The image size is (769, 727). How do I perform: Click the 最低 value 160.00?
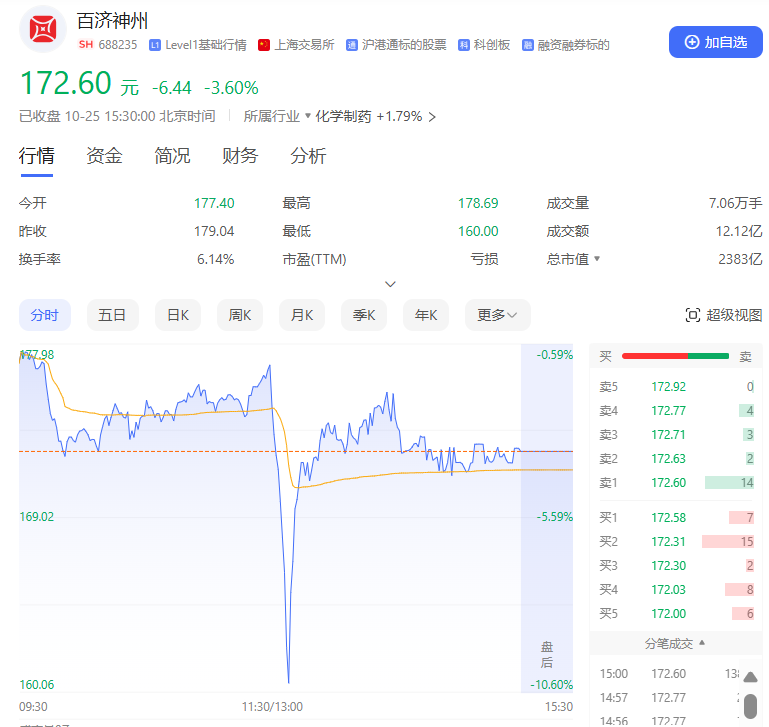[x=478, y=231]
